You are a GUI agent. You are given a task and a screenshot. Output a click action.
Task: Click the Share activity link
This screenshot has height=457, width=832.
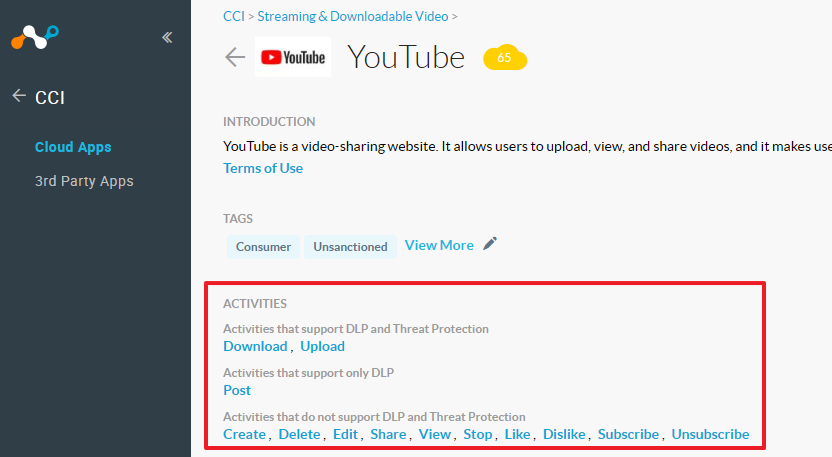click(x=388, y=434)
